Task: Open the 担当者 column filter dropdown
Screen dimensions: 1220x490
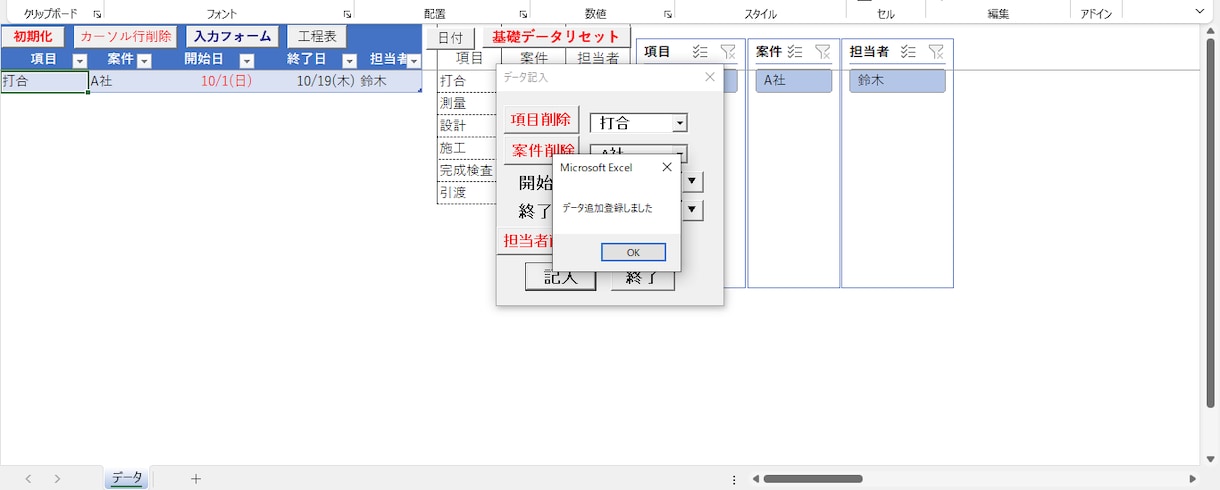Action: pyautogui.click(x=414, y=61)
